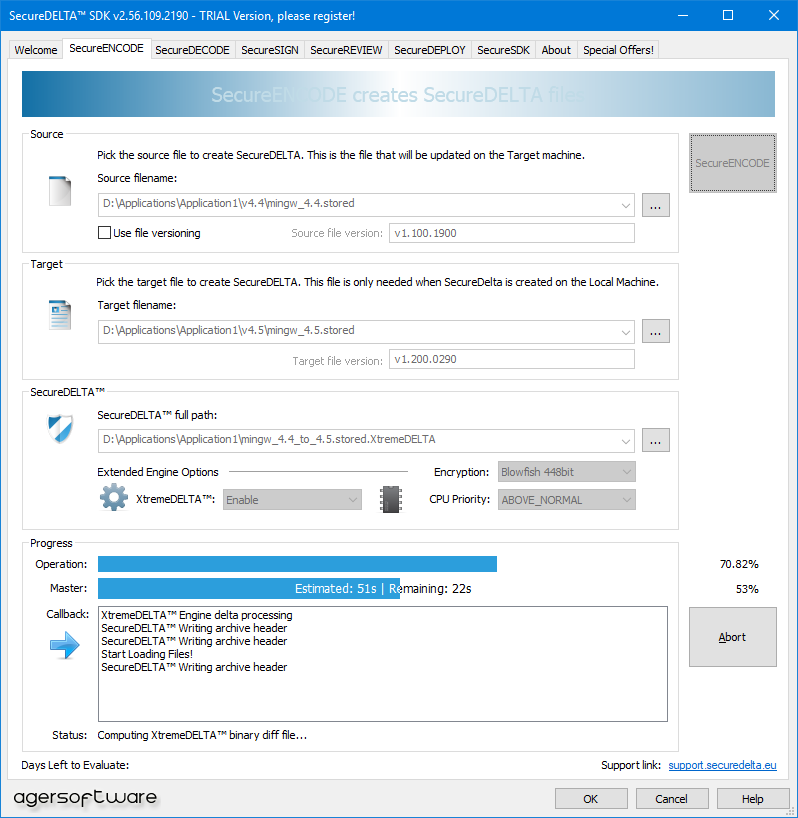The height and width of the screenshot is (818, 798).
Task: Minimize the SecureDELTA SDK window
Action: 683,16
